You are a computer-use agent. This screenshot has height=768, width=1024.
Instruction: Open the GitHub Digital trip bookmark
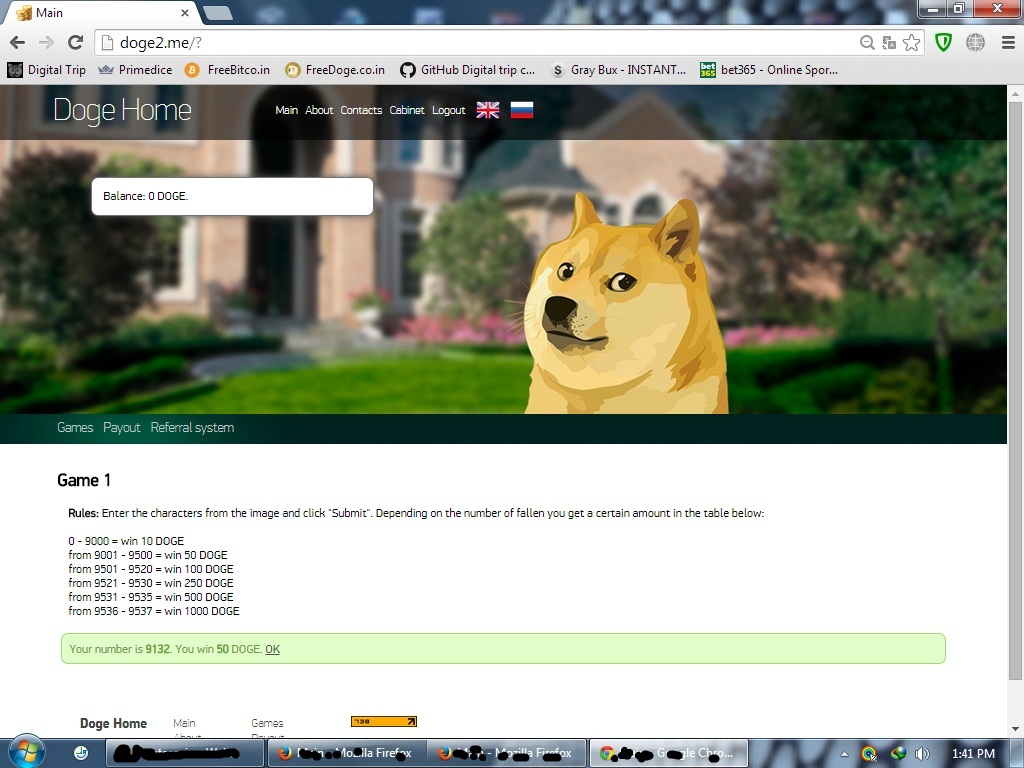tap(468, 70)
